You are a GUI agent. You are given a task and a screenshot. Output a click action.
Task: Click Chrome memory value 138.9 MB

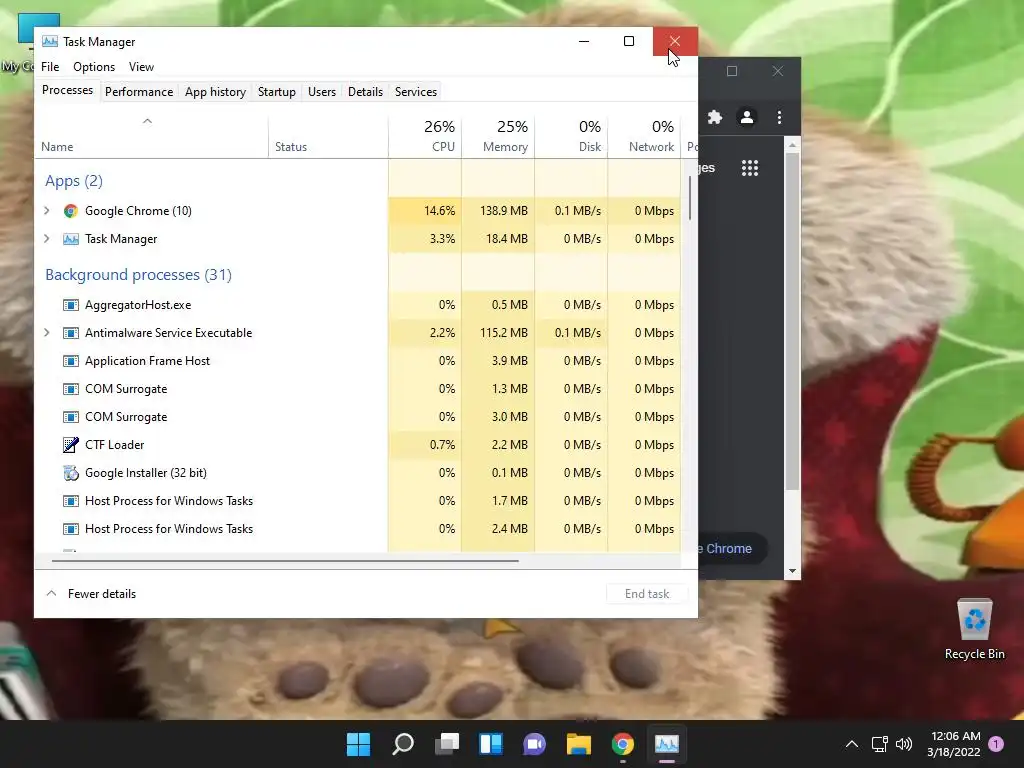tap(504, 211)
